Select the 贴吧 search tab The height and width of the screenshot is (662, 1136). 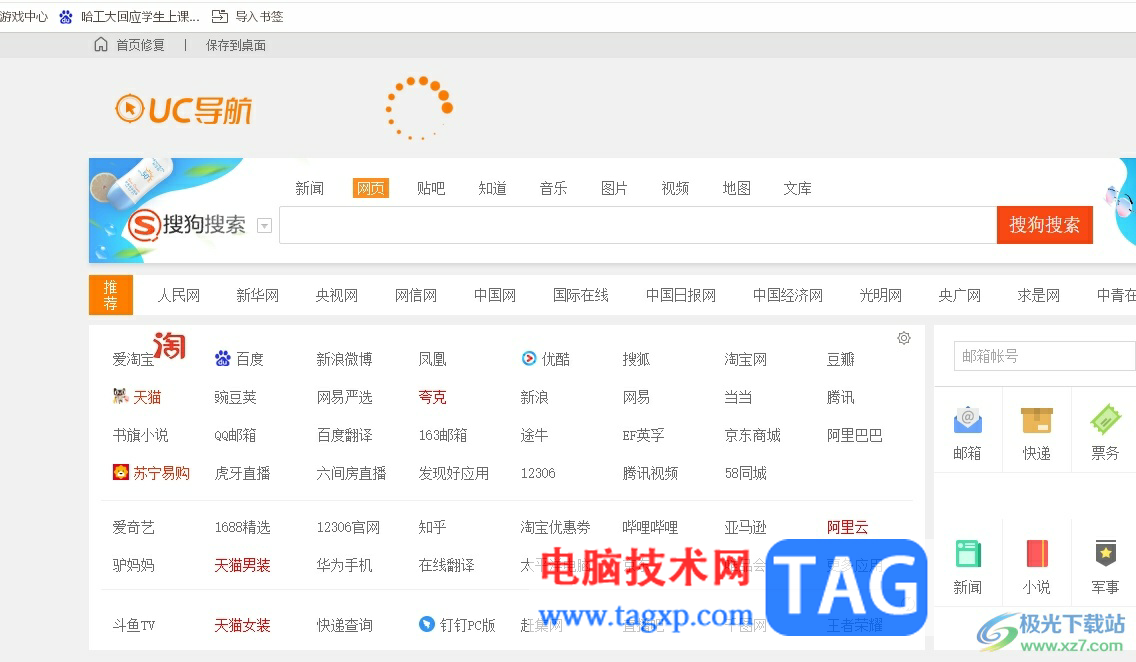[x=431, y=188]
